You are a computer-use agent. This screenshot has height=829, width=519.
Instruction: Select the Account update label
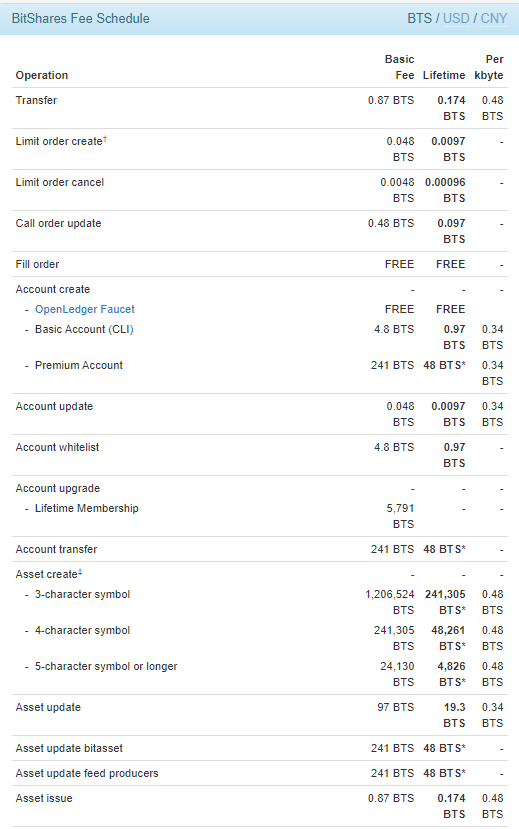coord(54,406)
